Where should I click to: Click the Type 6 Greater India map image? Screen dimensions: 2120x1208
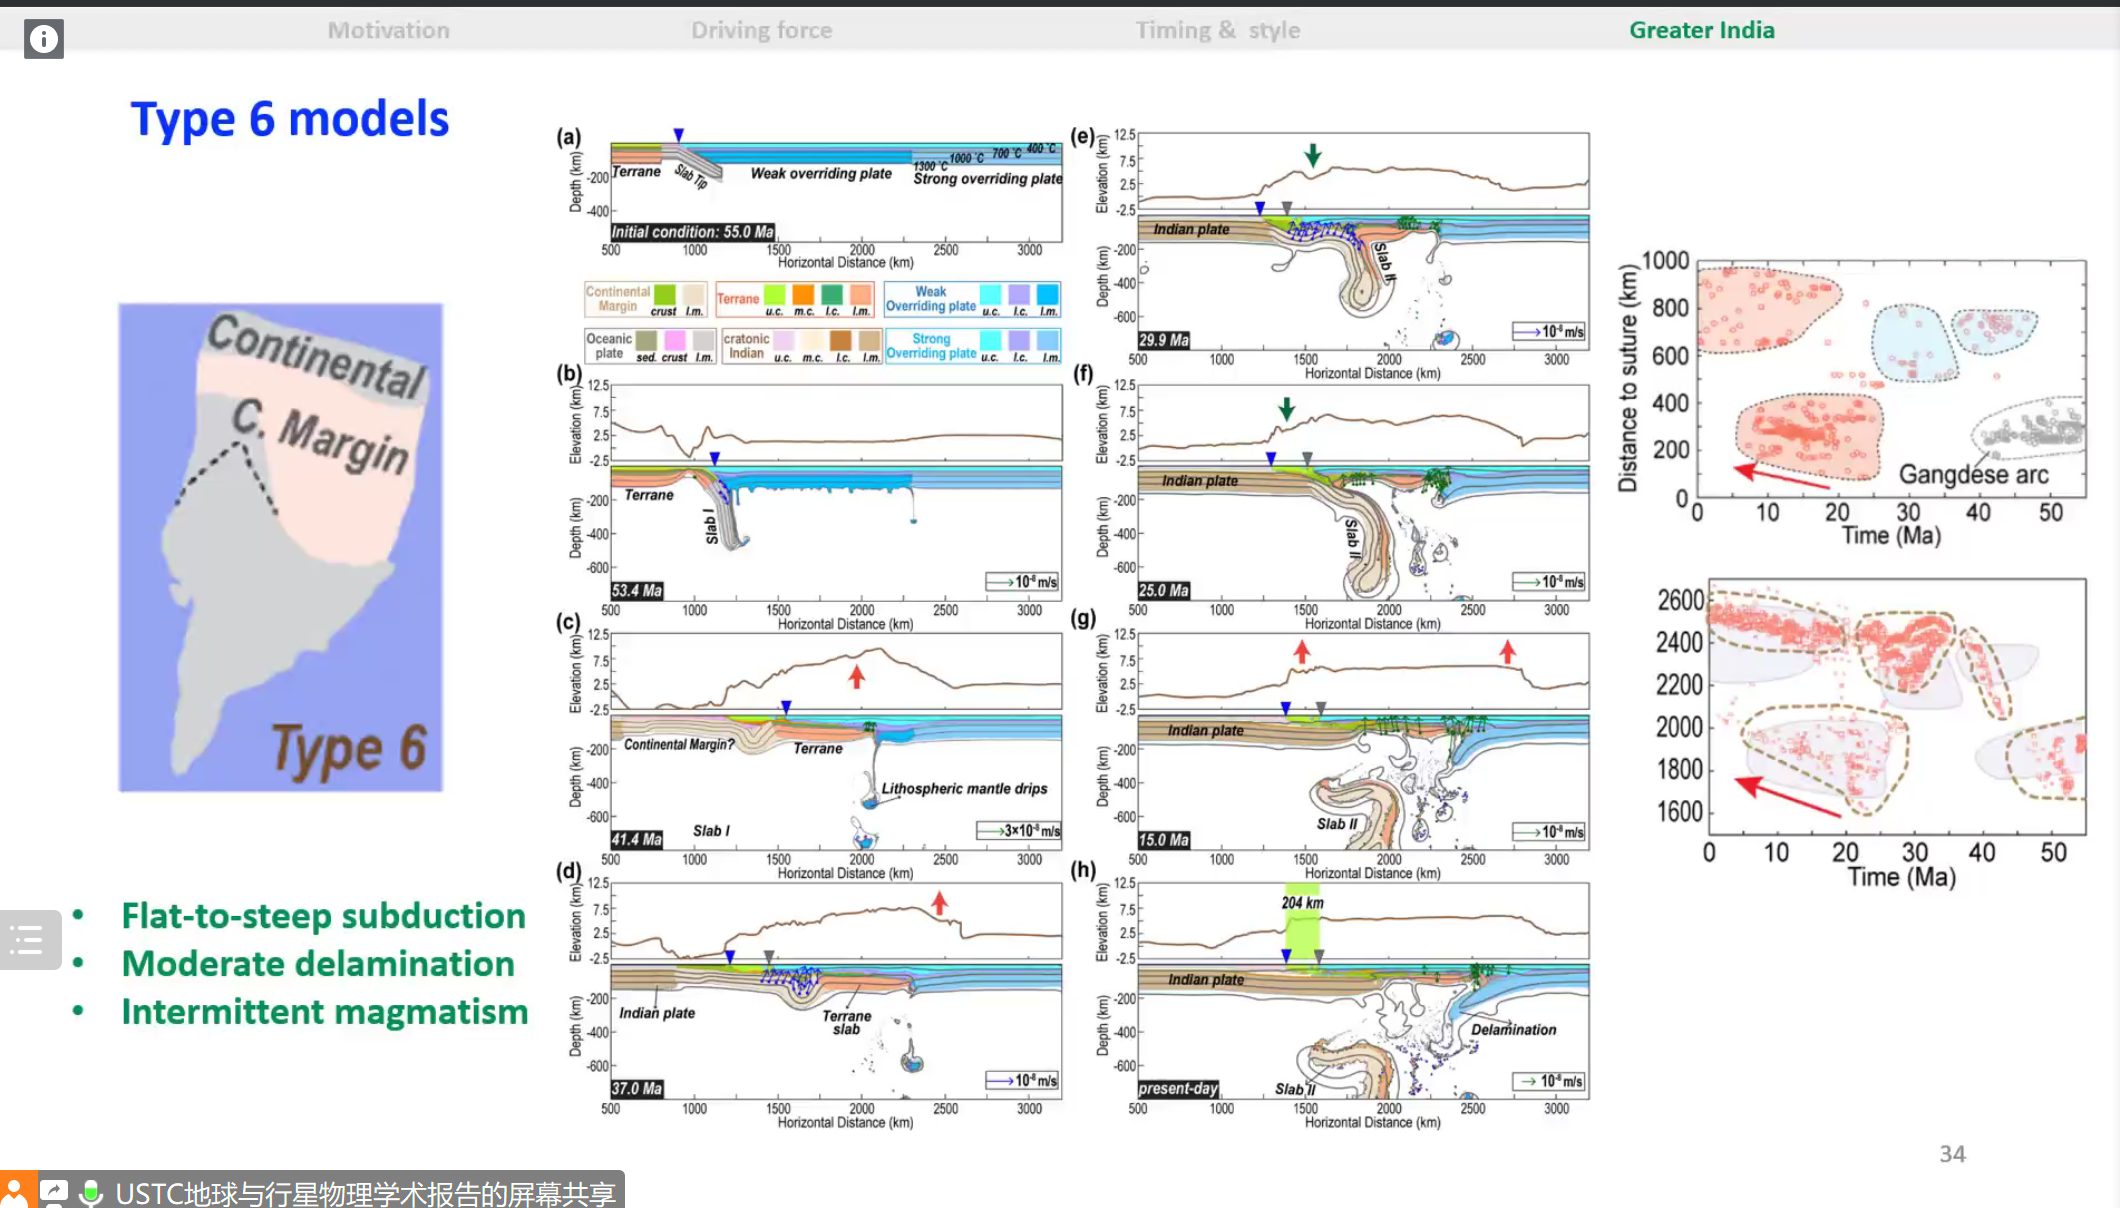click(281, 548)
